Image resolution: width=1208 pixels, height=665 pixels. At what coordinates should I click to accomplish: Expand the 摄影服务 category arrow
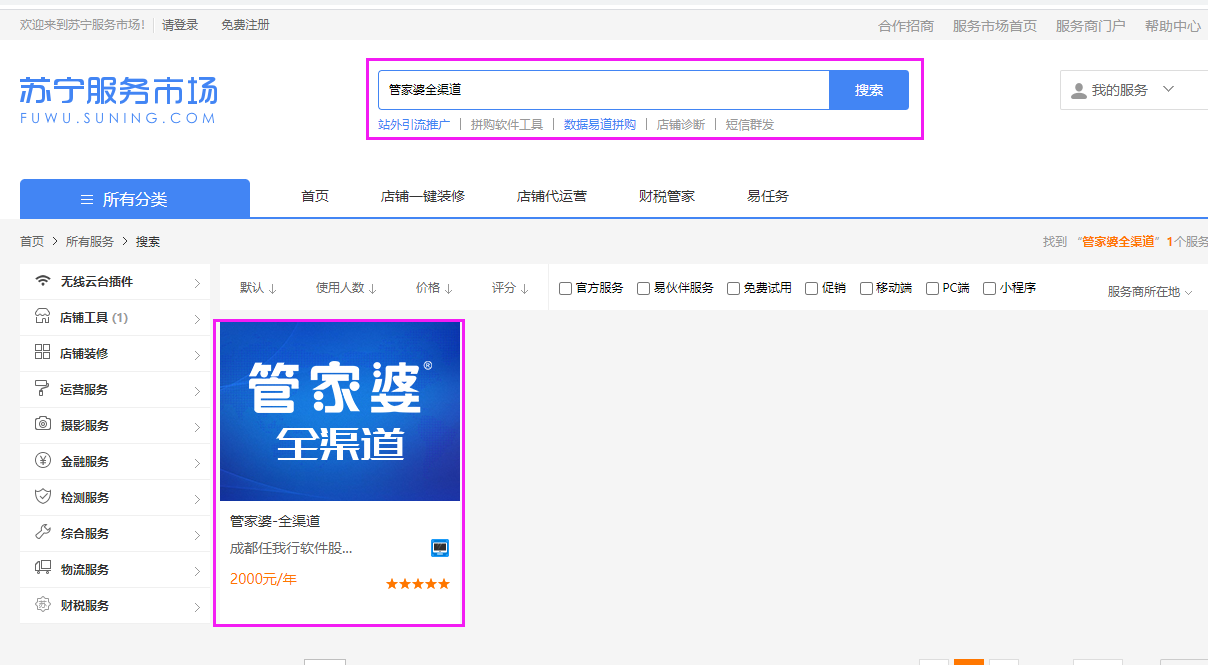click(197, 427)
